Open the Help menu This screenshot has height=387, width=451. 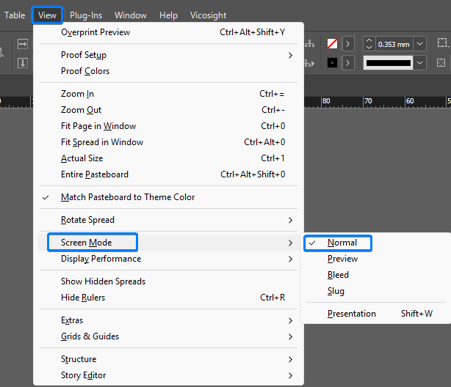[x=168, y=15]
